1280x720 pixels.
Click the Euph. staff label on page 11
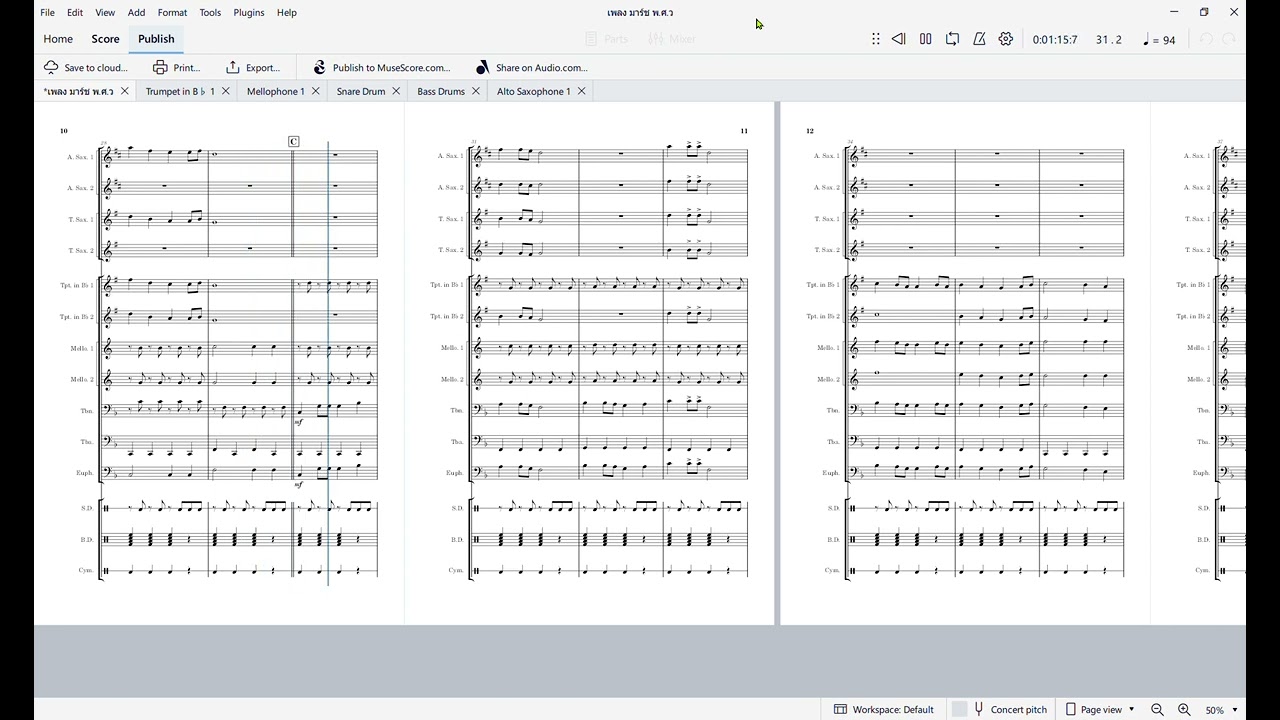tap(454, 472)
